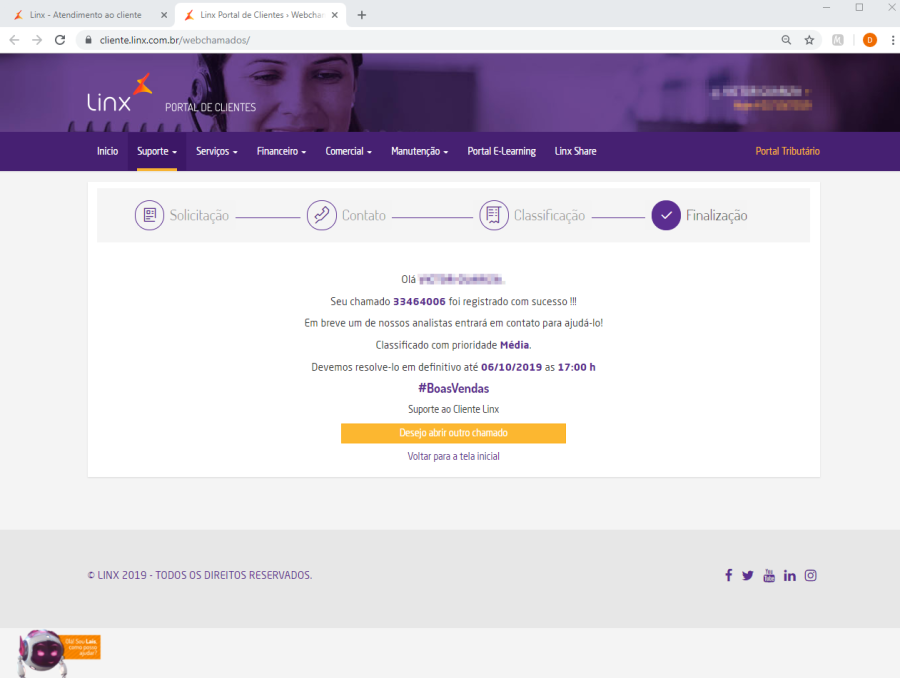The image size is (900, 678).
Task: Click the orange Lais chat speech bubble
Action: [x=82, y=647]
